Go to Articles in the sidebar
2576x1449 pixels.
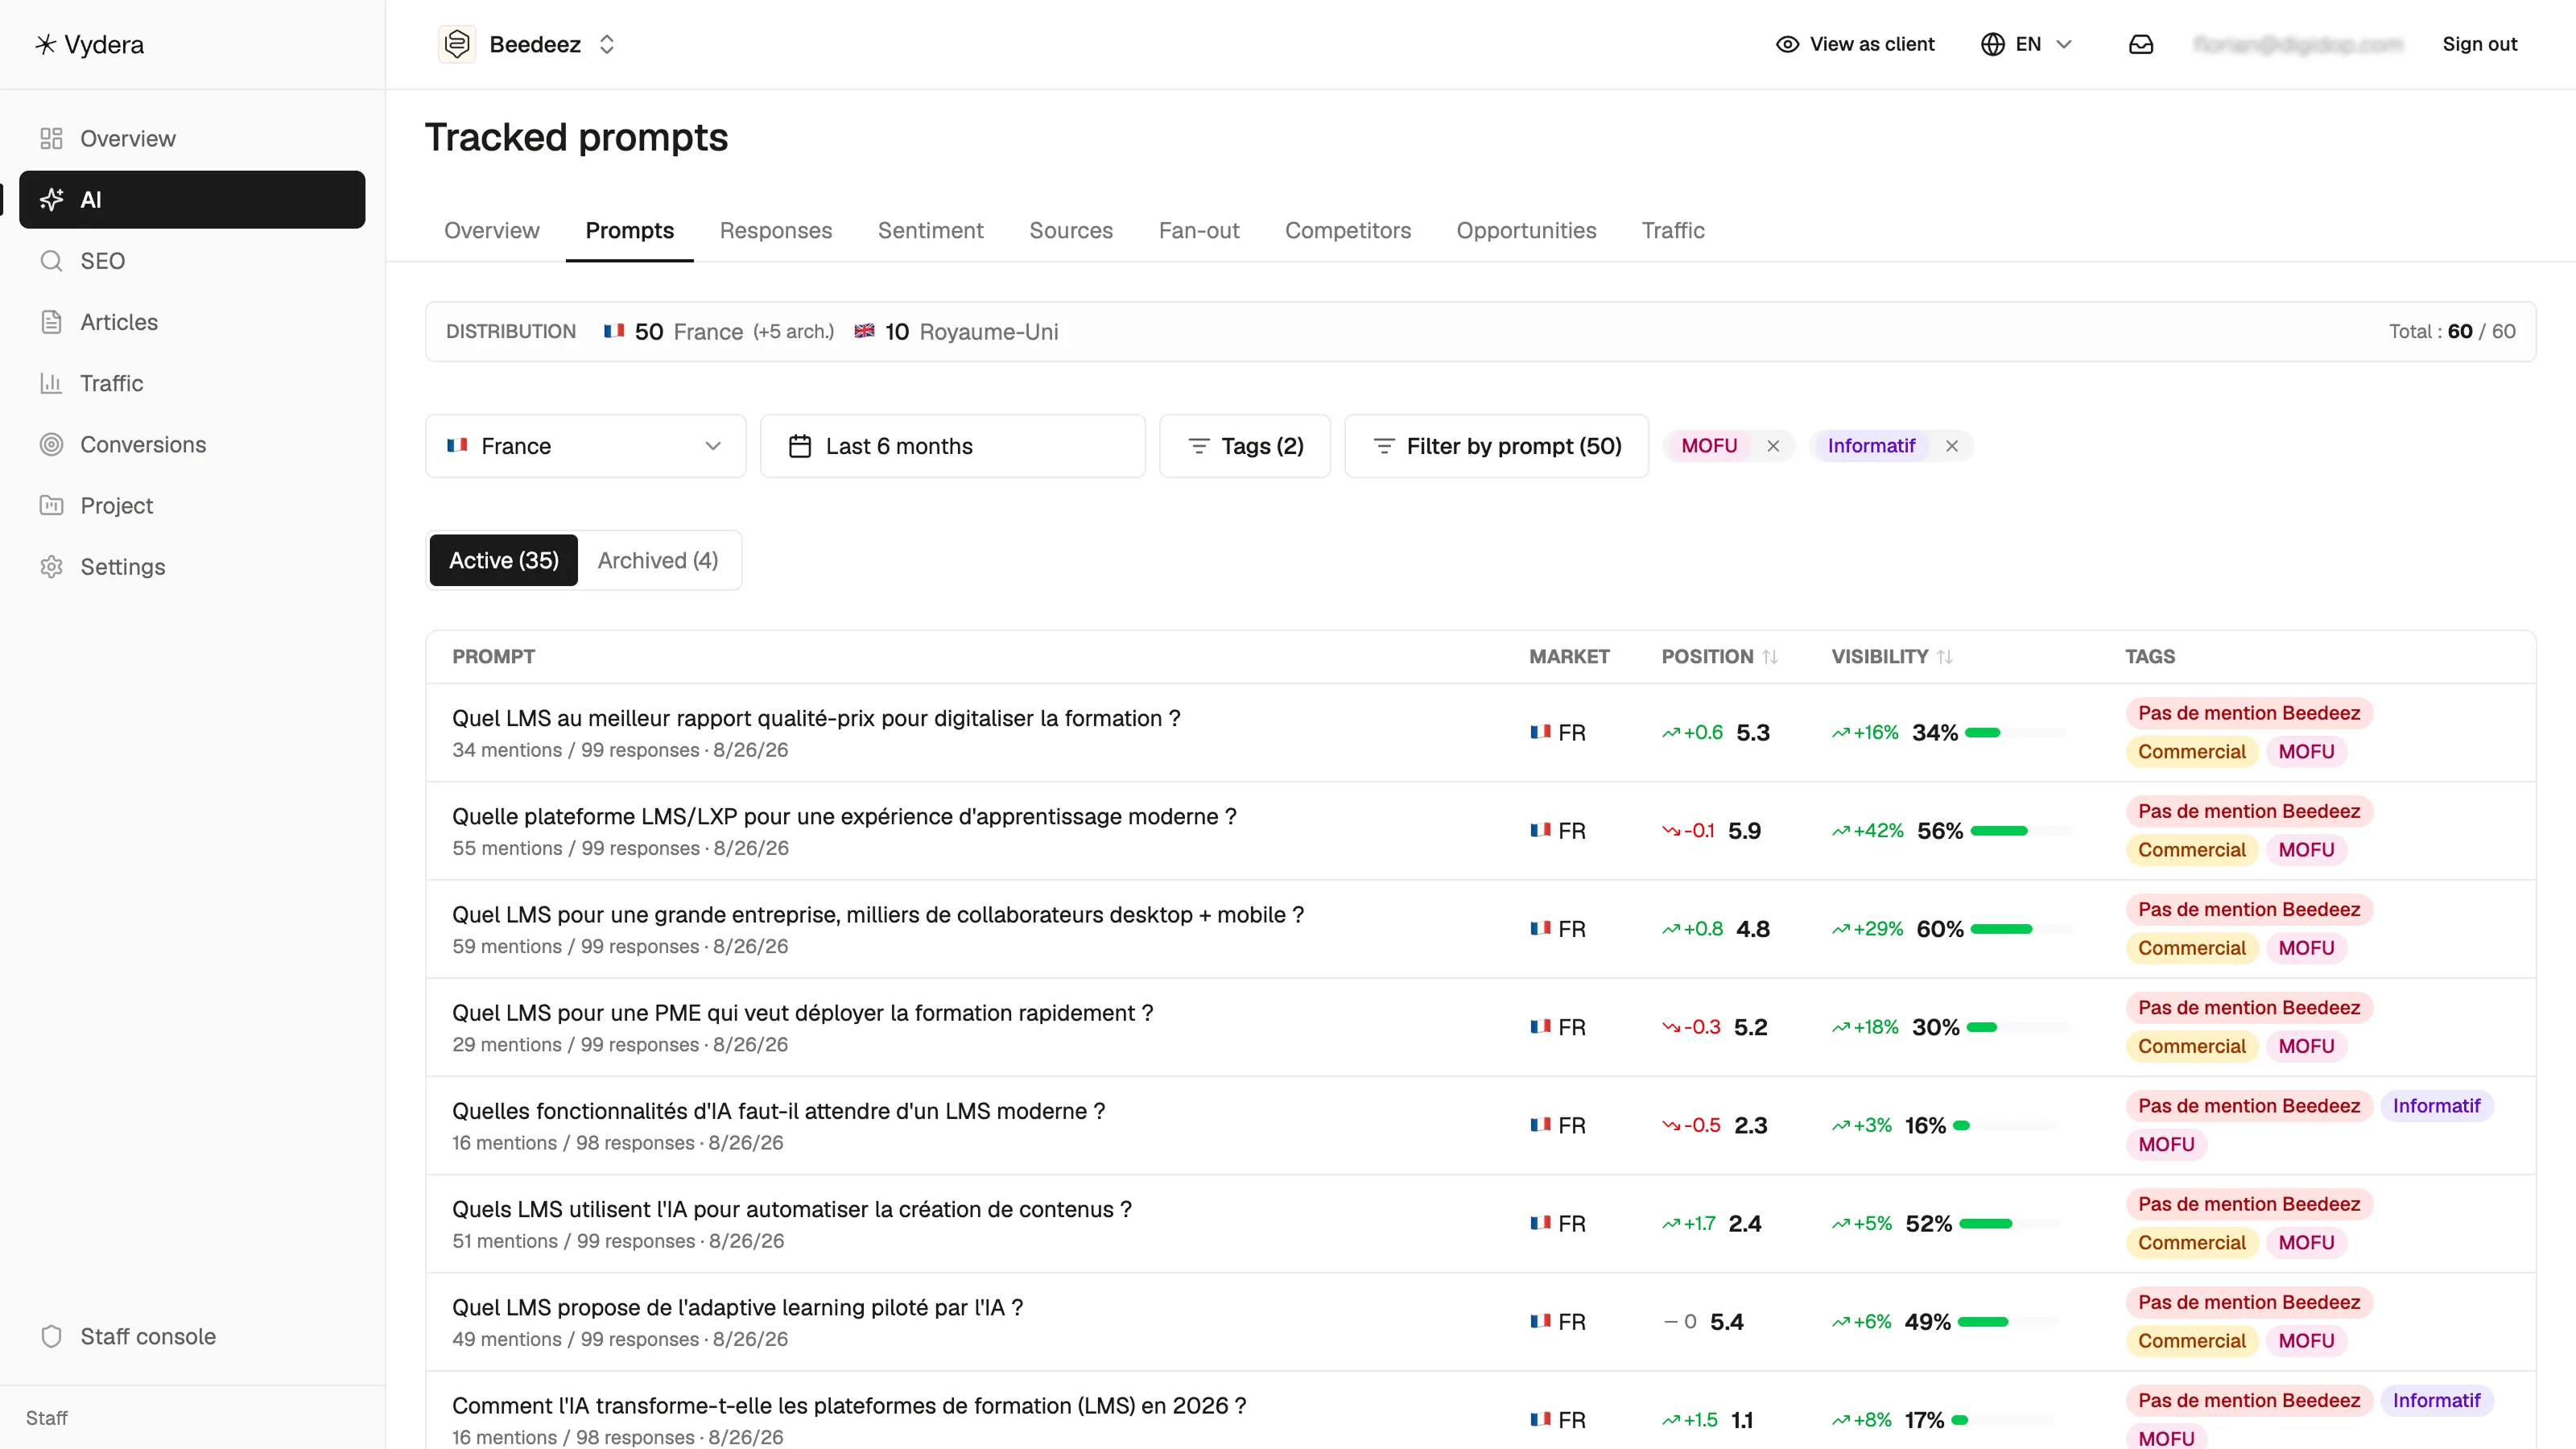pyautogui.click(x=192, y=322)
